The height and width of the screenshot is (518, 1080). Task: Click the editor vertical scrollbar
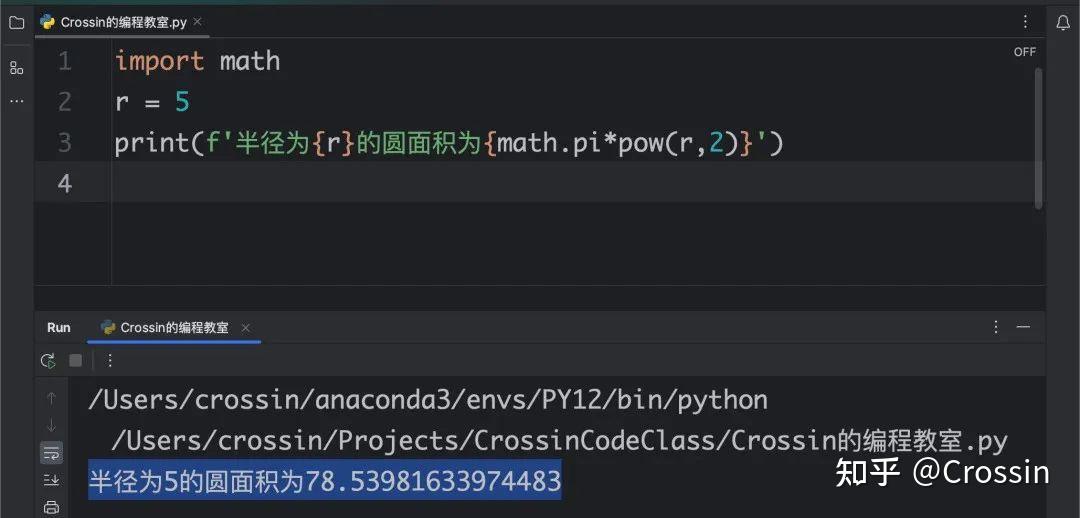1039,138
